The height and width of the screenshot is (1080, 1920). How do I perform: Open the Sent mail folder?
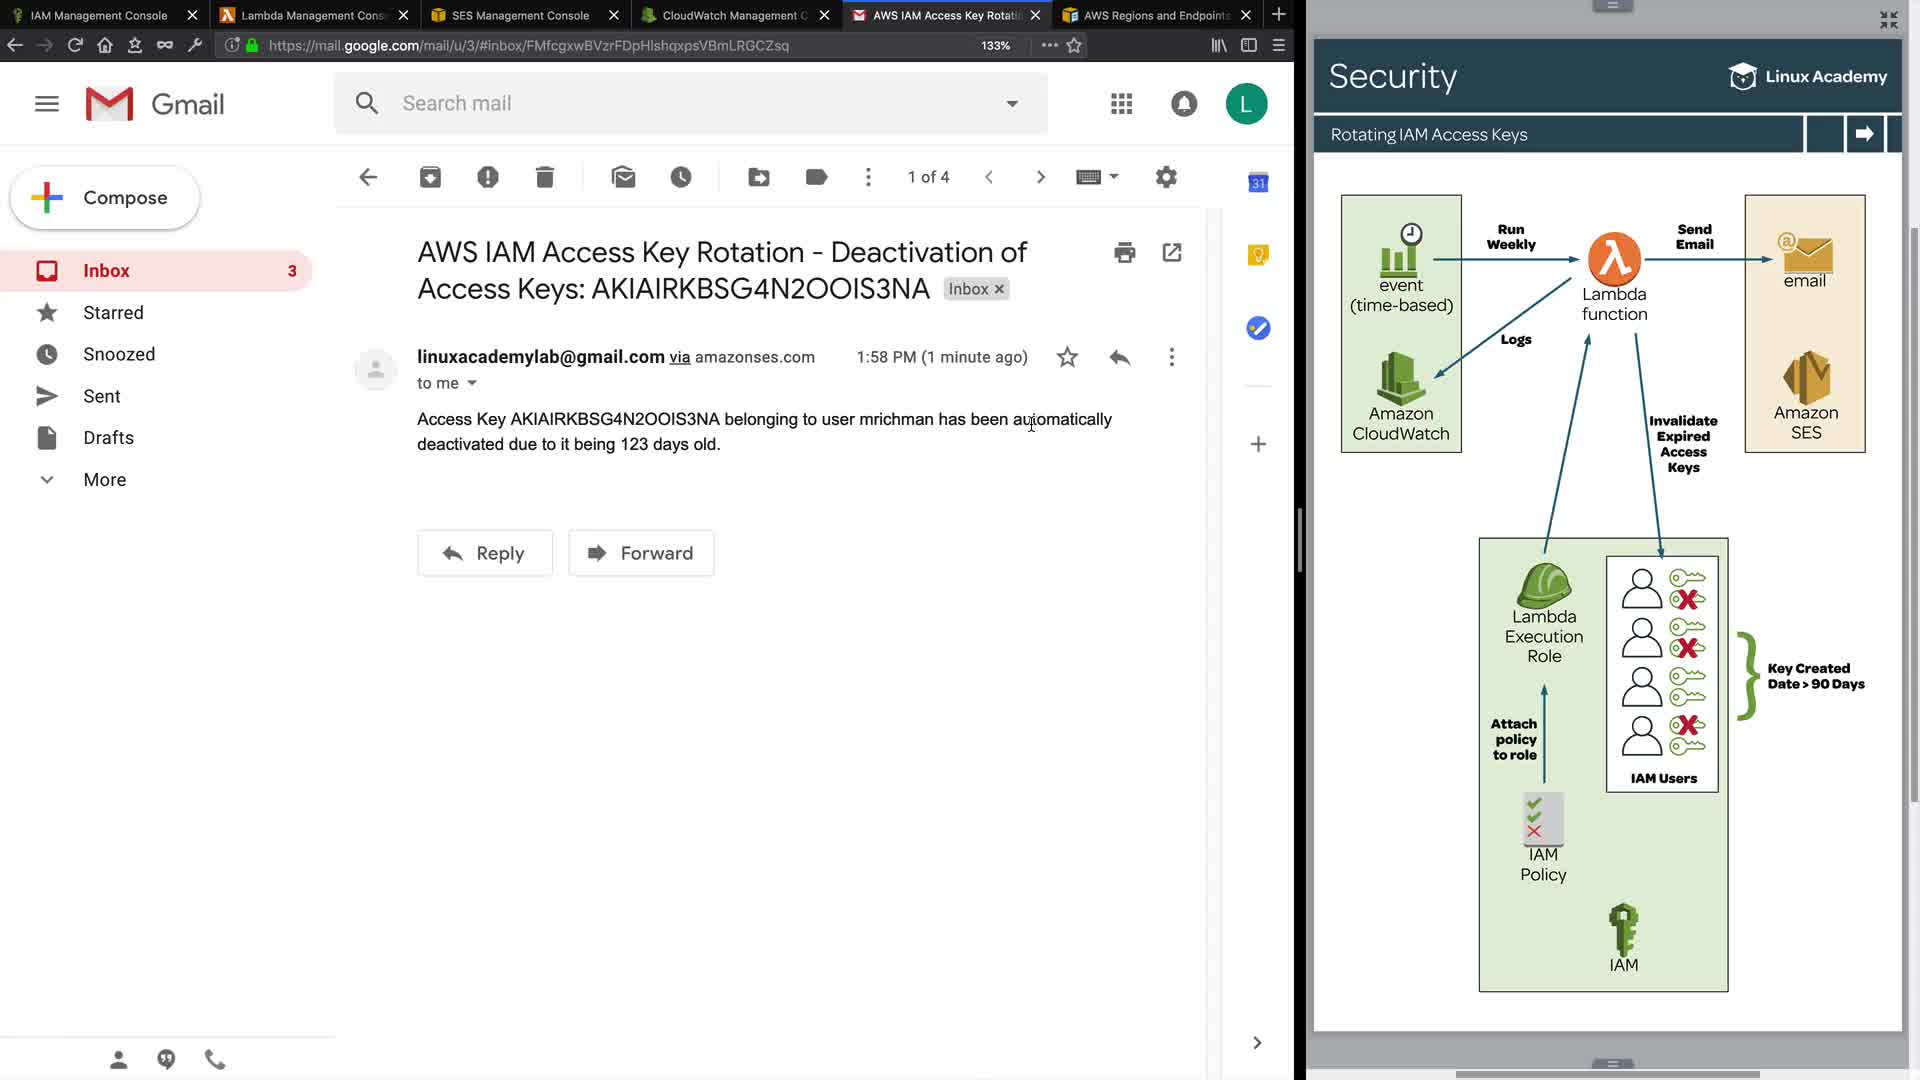pyautogui.click(x=101, y=396)
